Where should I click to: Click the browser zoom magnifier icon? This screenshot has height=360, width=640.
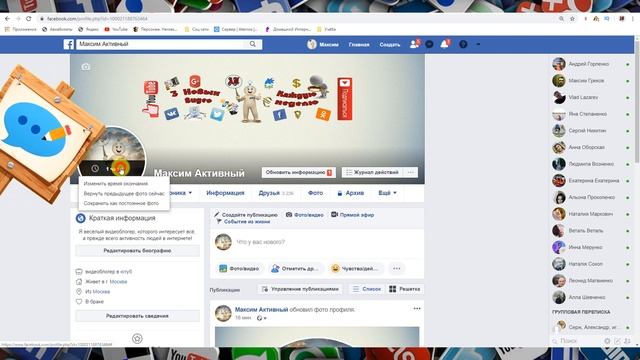[x=562, y=19]
